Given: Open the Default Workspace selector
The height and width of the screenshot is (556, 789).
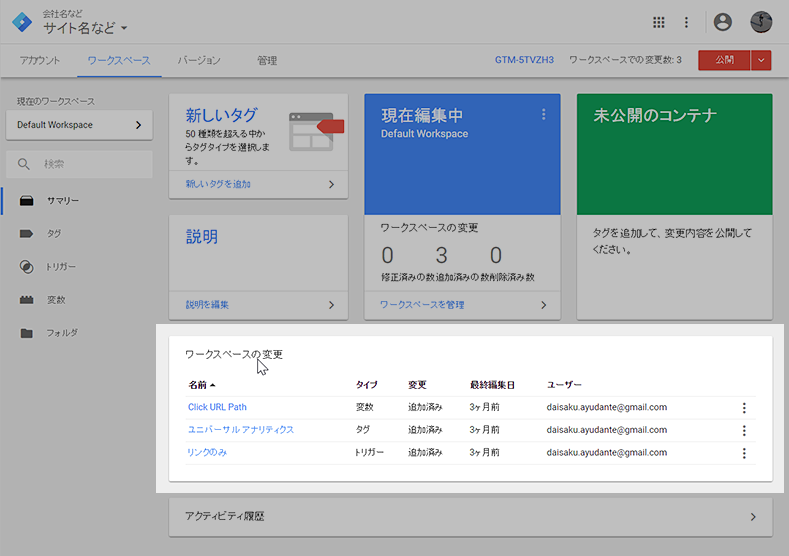Looking at the screenshot, I should tap(79, 125).
